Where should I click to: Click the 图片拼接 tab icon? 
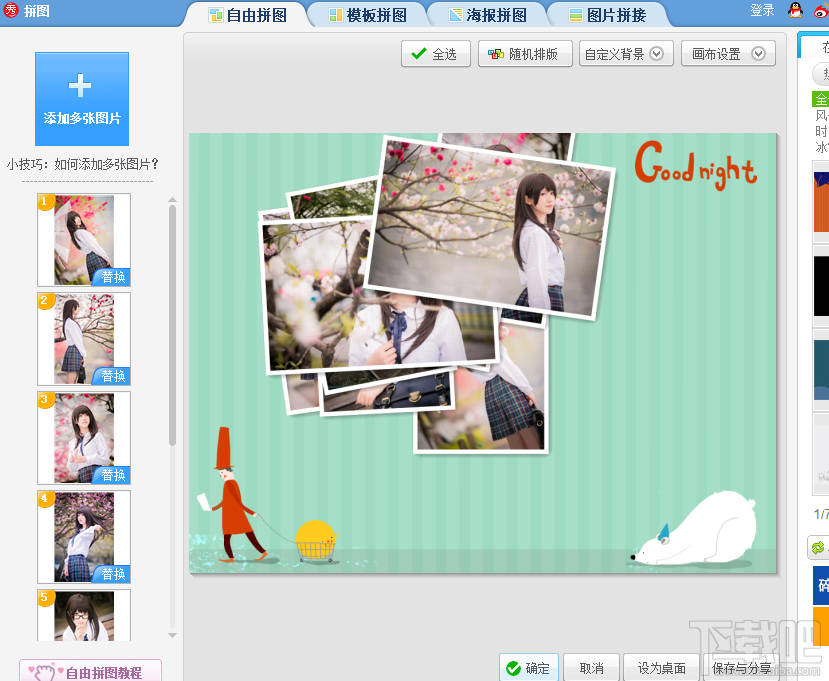pos(576,15)
